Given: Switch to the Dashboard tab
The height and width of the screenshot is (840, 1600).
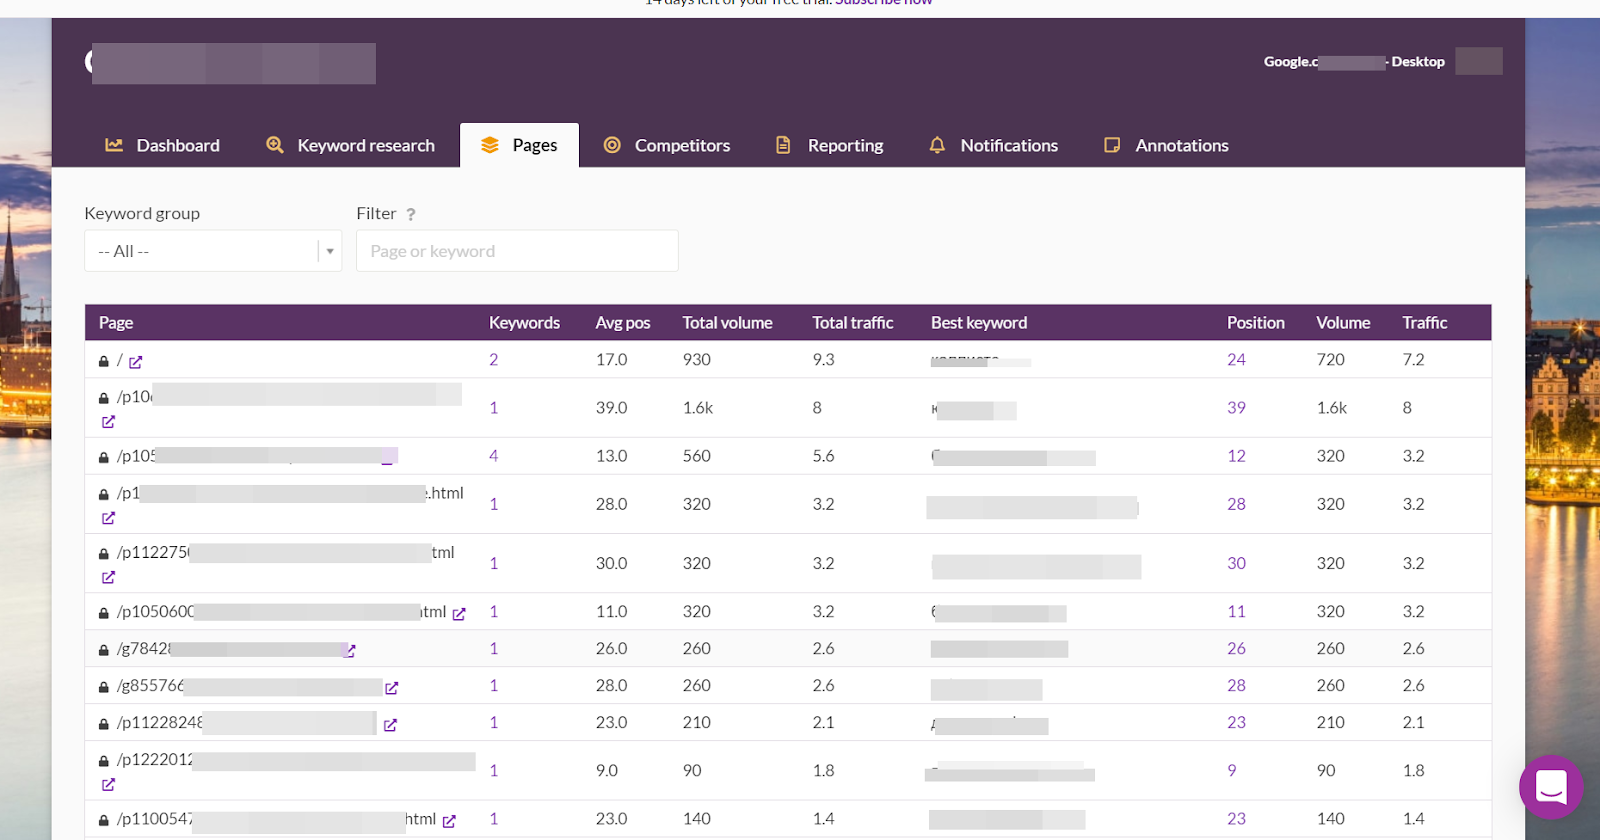Looking at the screenshot, I should pyautogui.click(x=163, y=146).
